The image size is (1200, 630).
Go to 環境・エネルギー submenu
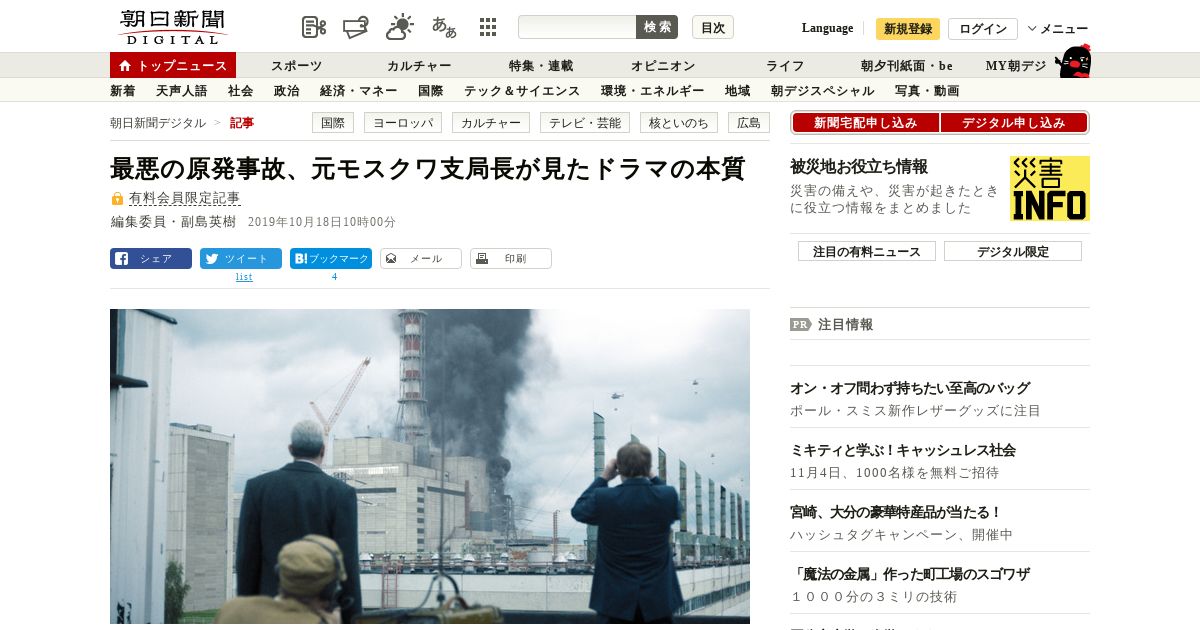point(653,91)
